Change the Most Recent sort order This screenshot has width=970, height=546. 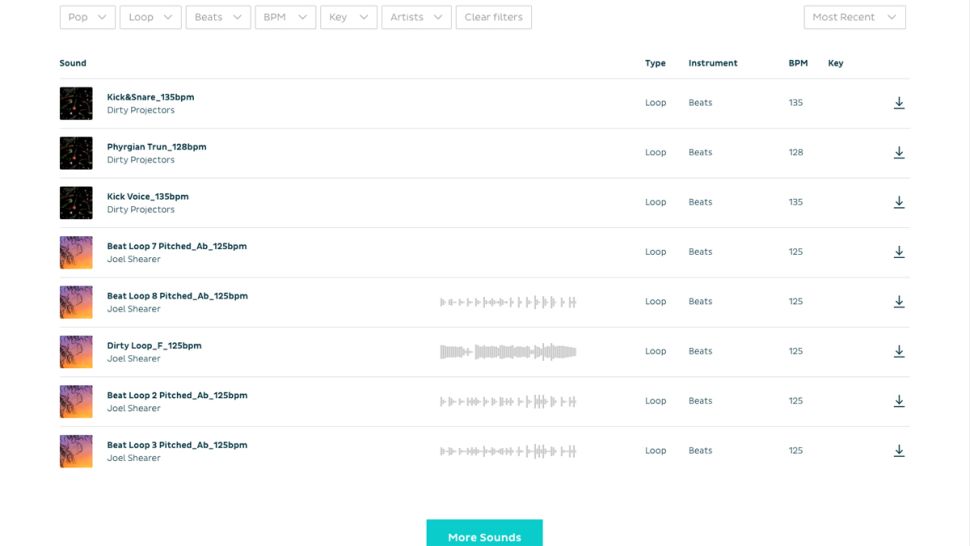coord(854,17)
